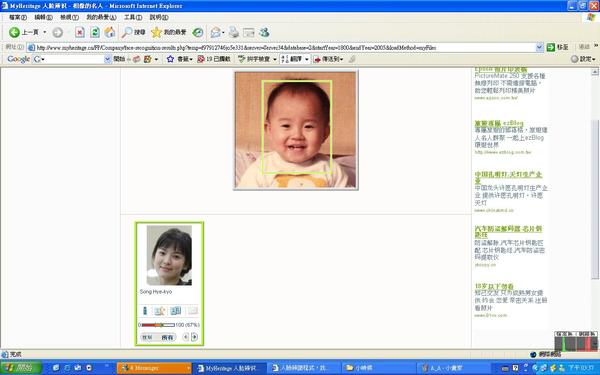Open the History clock icon in toolbar
Viewport: 600px width, 375px height.
pyautogui.click(x=198, y=33)
